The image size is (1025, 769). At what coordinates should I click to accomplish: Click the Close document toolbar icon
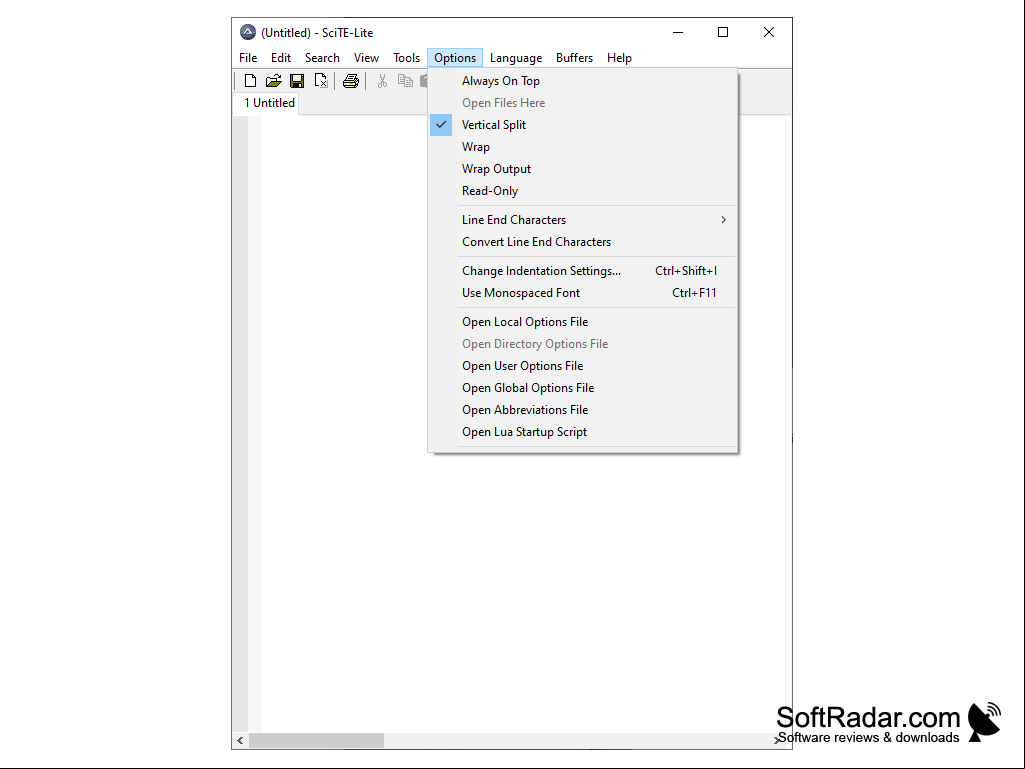320,80
